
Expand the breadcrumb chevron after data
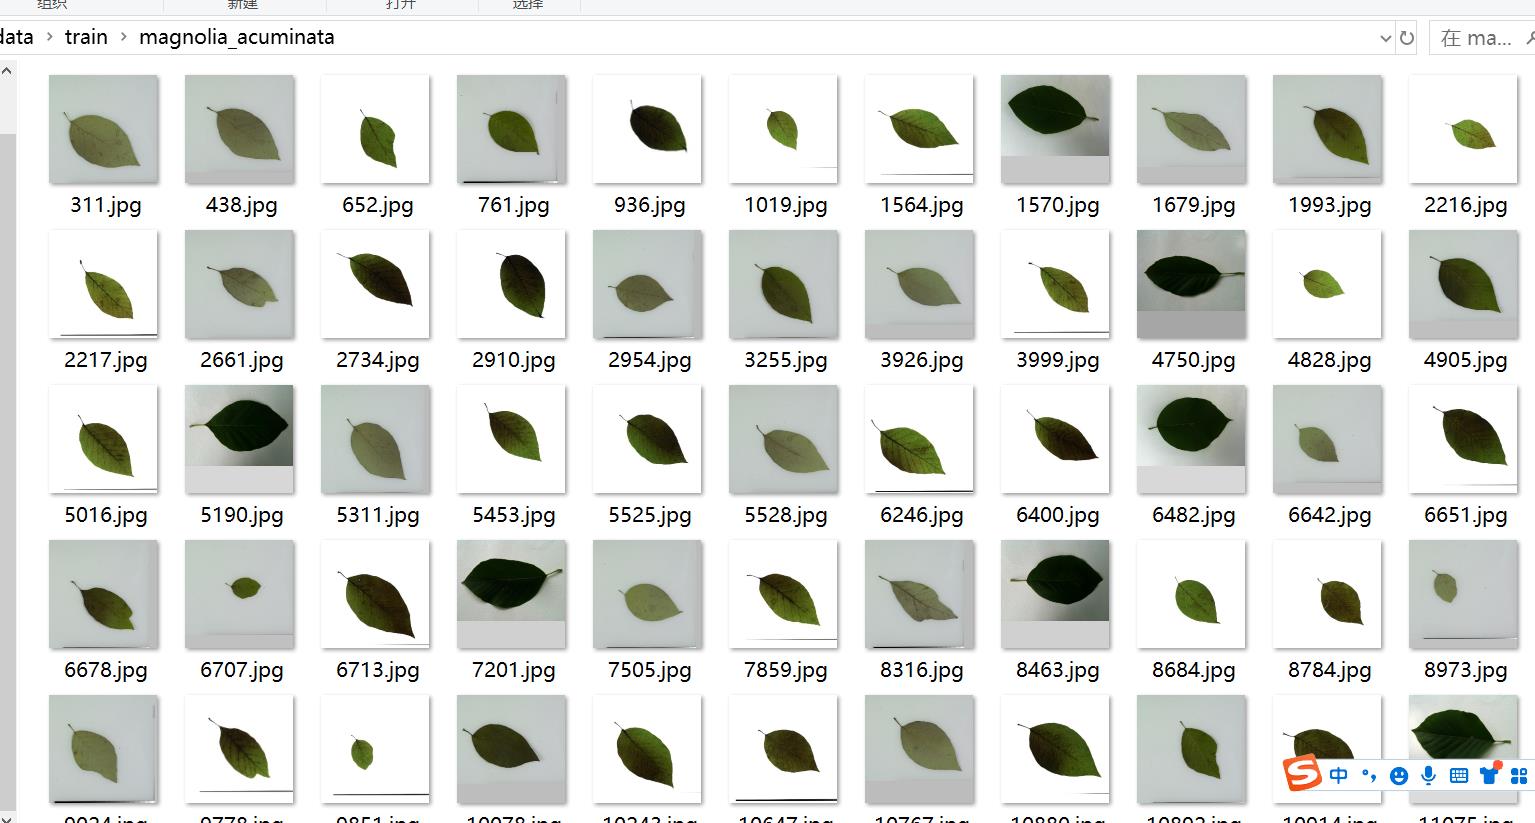49,37
